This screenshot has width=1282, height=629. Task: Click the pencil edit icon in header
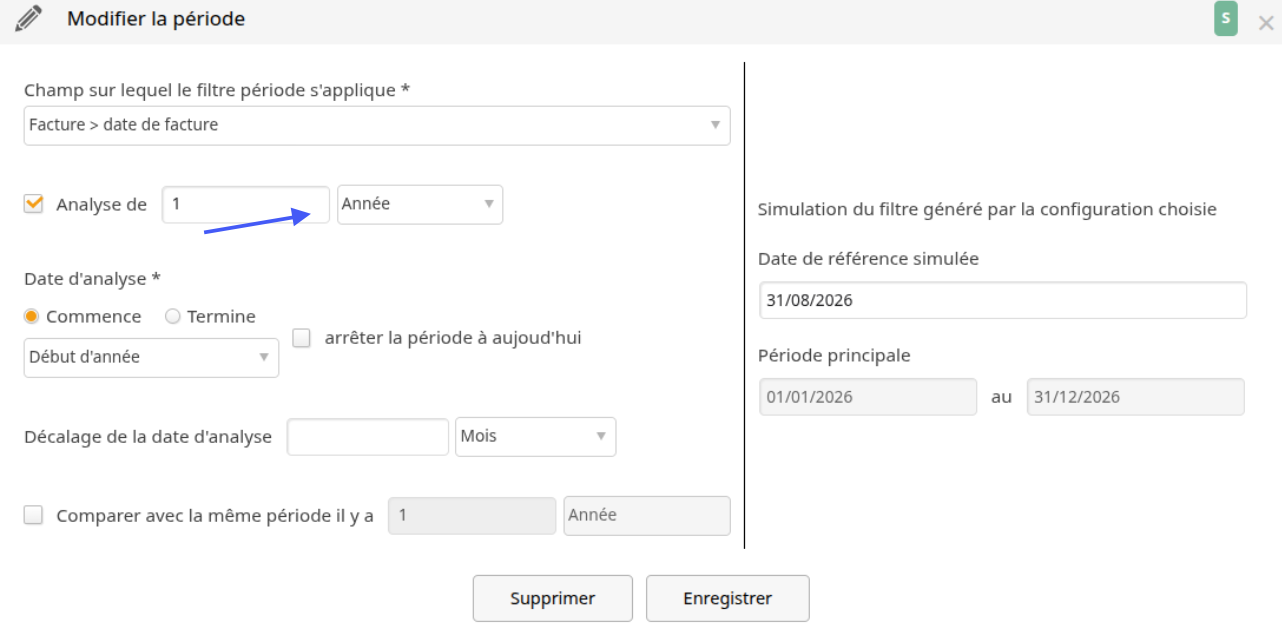click(x=30, y=19)
